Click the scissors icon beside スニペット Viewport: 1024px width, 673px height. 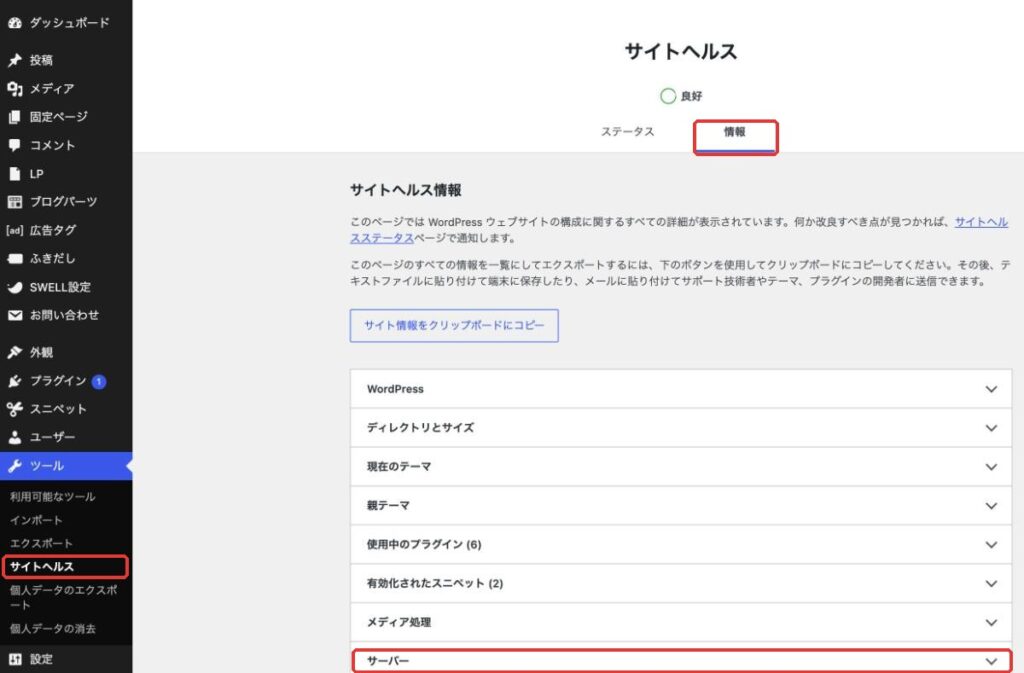pyautogui.click(x=14, y=409)
